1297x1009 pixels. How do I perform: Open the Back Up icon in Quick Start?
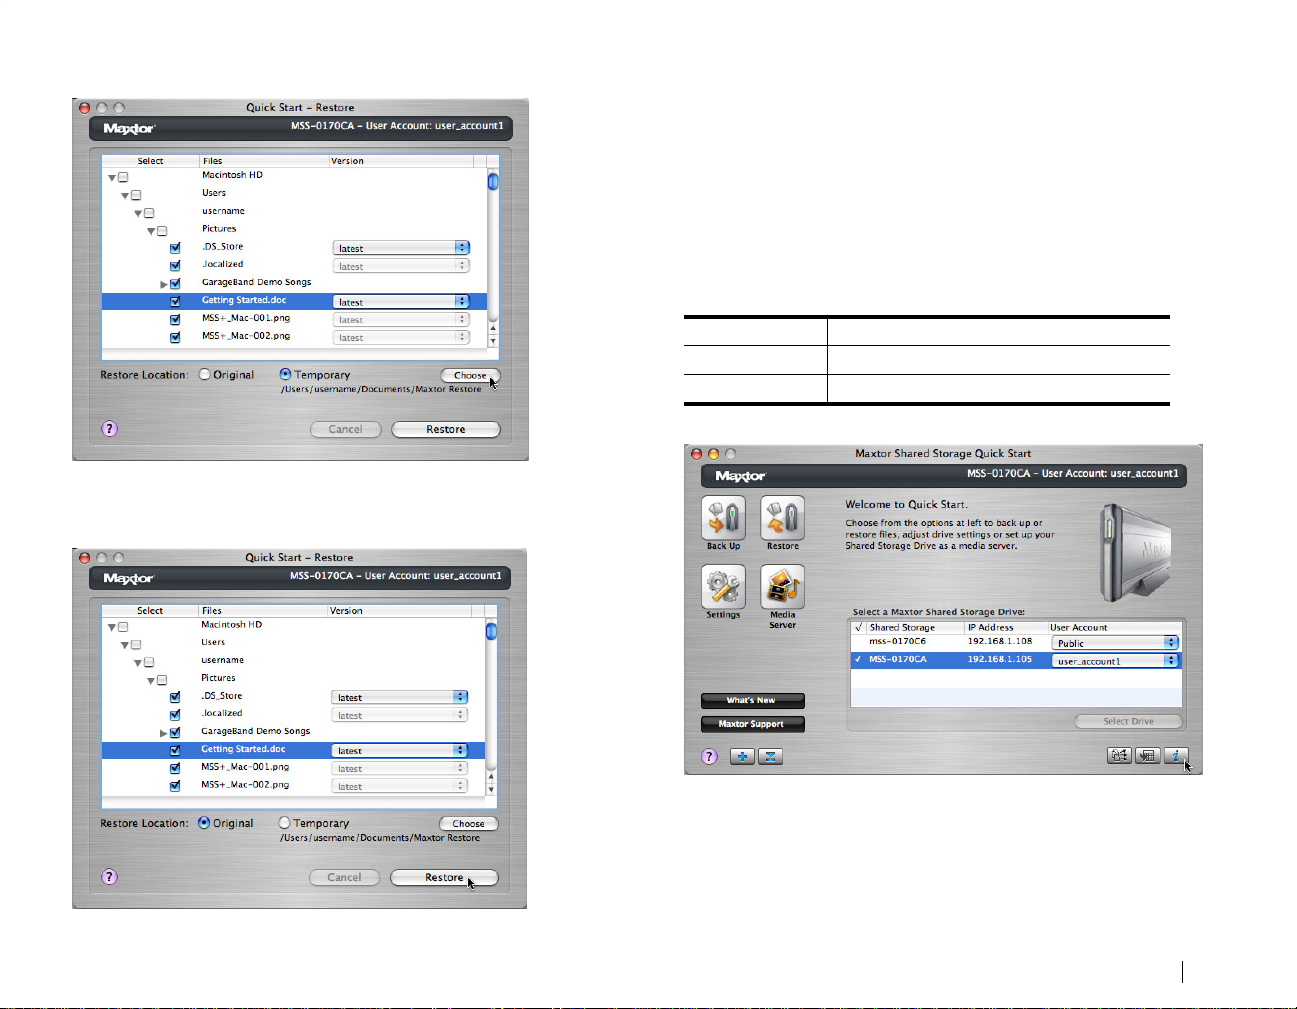[723, 518]
